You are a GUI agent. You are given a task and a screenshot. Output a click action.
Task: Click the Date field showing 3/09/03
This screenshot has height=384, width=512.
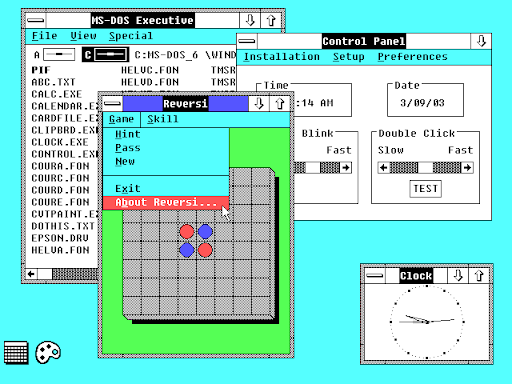click(x=422, y=103)
